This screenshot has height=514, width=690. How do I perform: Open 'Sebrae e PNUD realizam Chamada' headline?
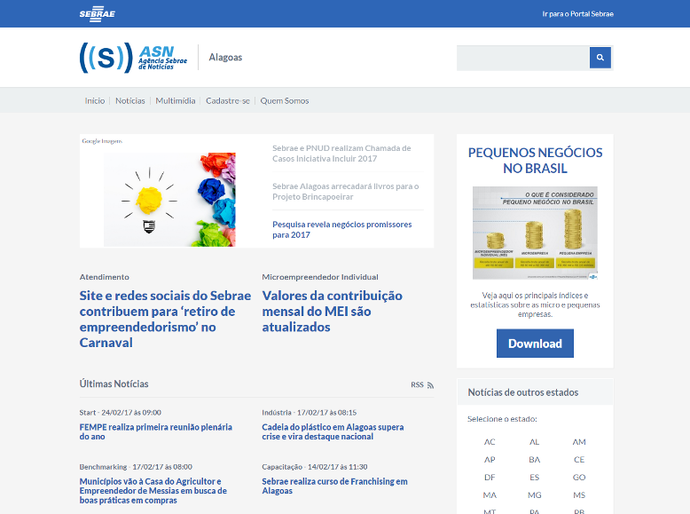coord(341,153)
